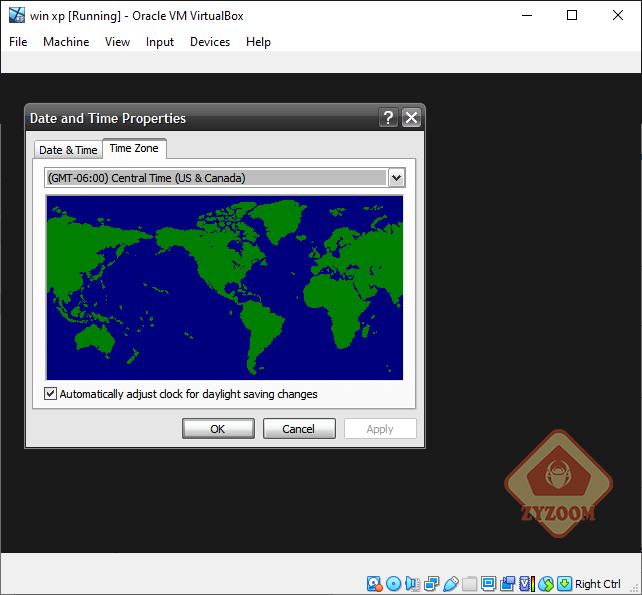Viewport: 642px width, 595px height.
Task: Click the Cancel button
Action: (299, 429)
